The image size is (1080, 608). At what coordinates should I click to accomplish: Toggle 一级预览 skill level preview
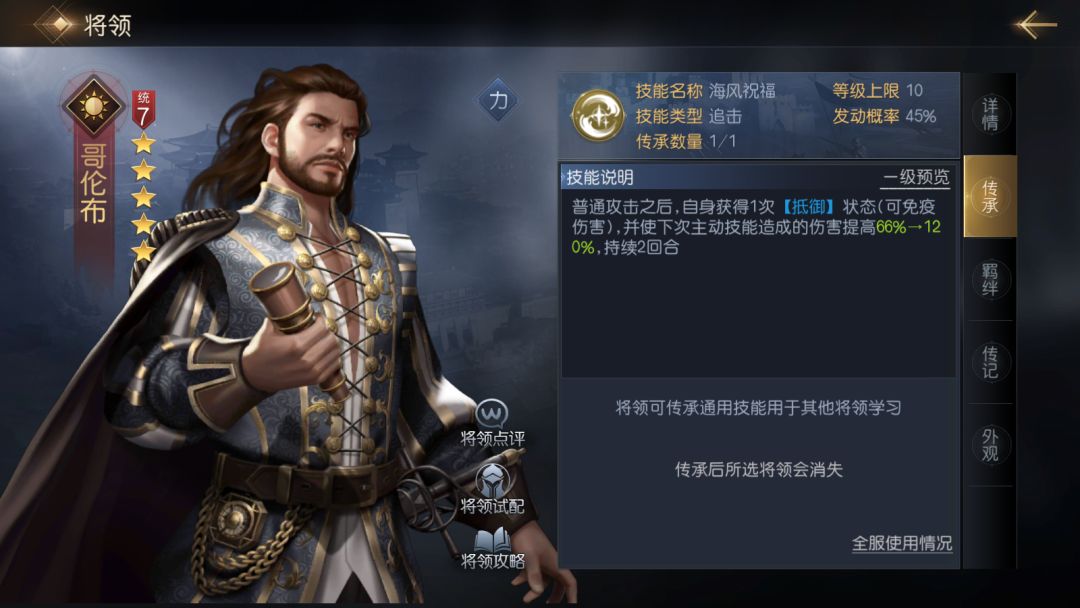(x=916, y=178)
